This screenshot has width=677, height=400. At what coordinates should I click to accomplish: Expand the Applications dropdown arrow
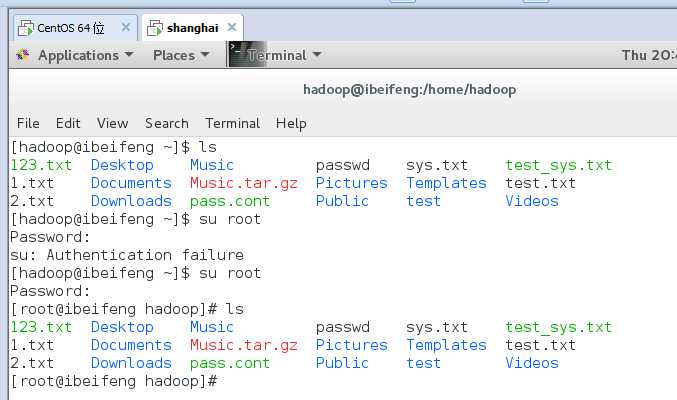(129, 56)
